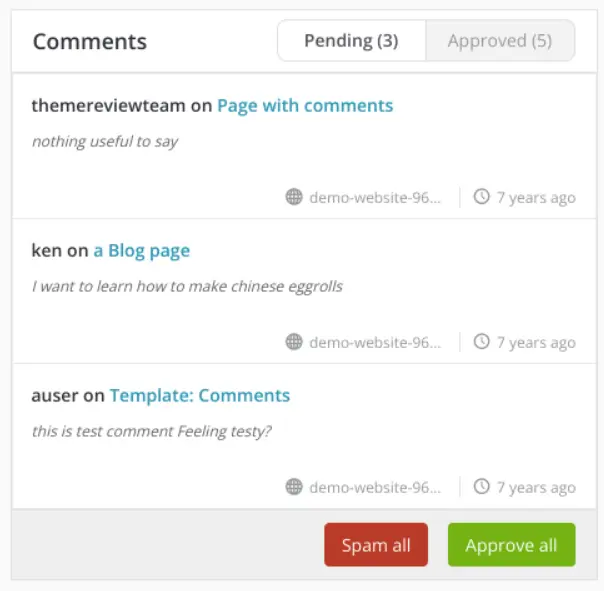
Task: Click globe icon on themereviewteam comment
Action: coord(294,197)
